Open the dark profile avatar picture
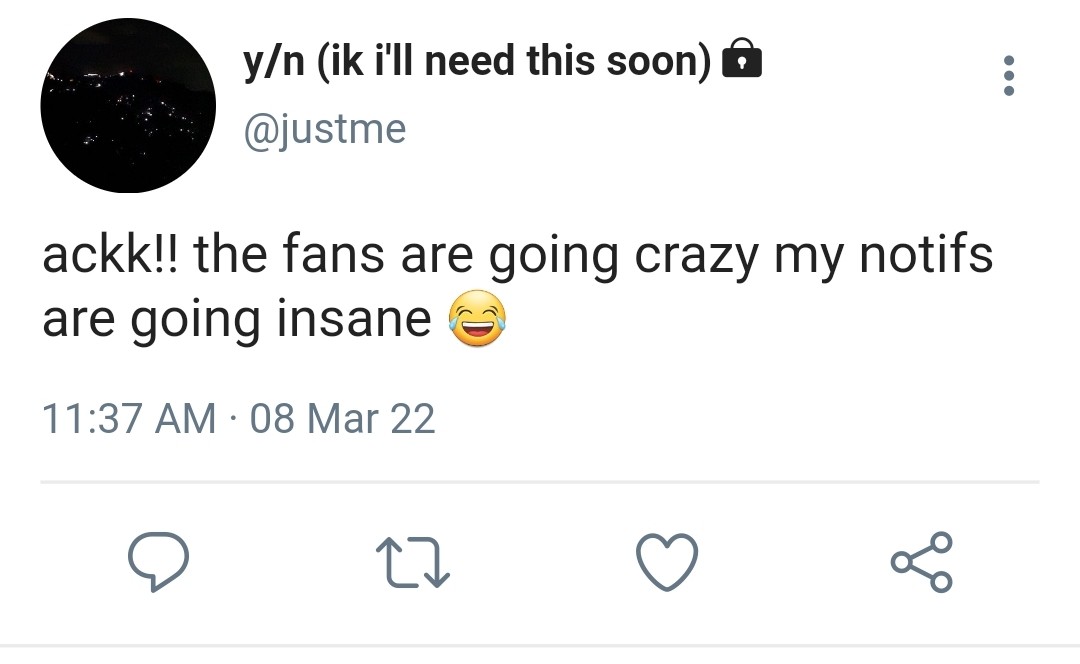The image size is (1080, 664). 127,105
